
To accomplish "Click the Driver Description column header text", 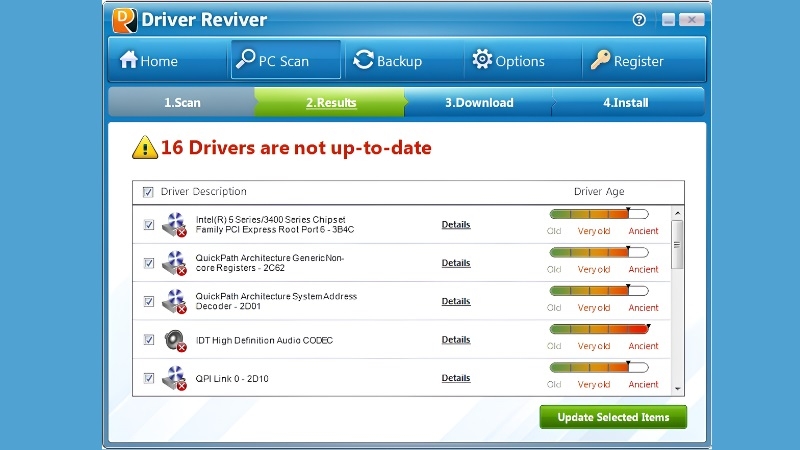I will click(204, 191).
